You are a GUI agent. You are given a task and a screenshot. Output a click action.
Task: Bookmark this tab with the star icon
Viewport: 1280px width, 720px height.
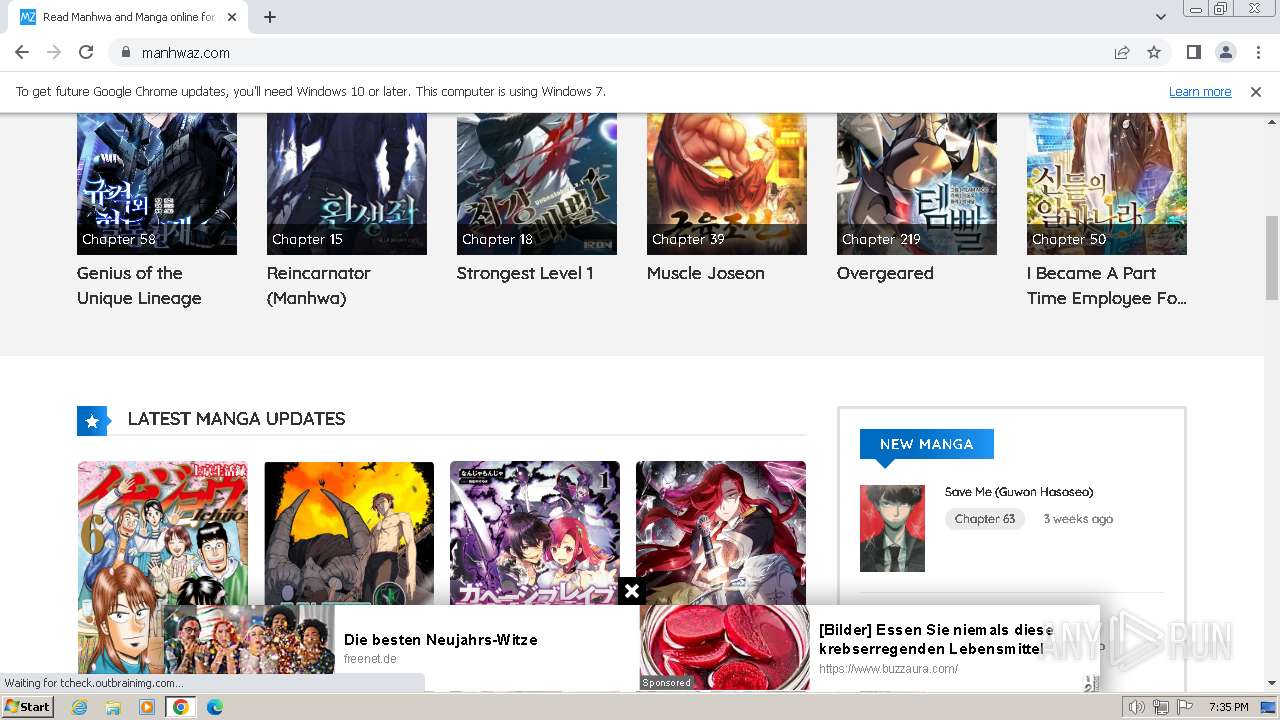(x=1154, y=52)
